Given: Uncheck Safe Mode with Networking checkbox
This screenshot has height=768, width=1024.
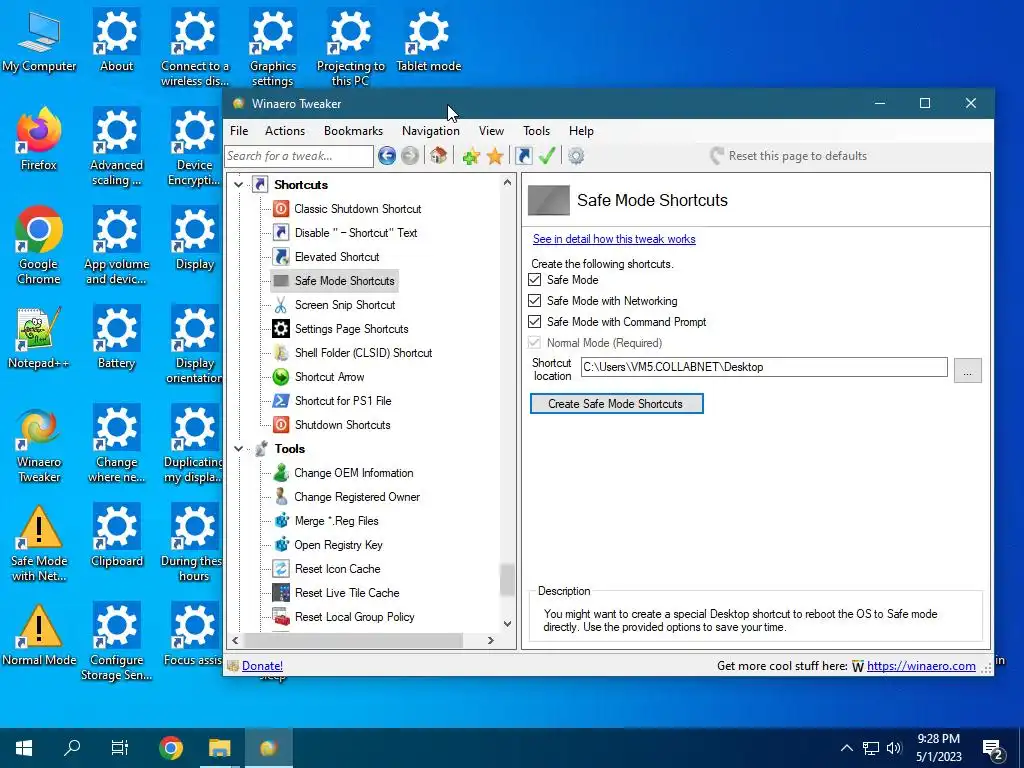Looking at the screenshot, I should click(535, 300).
